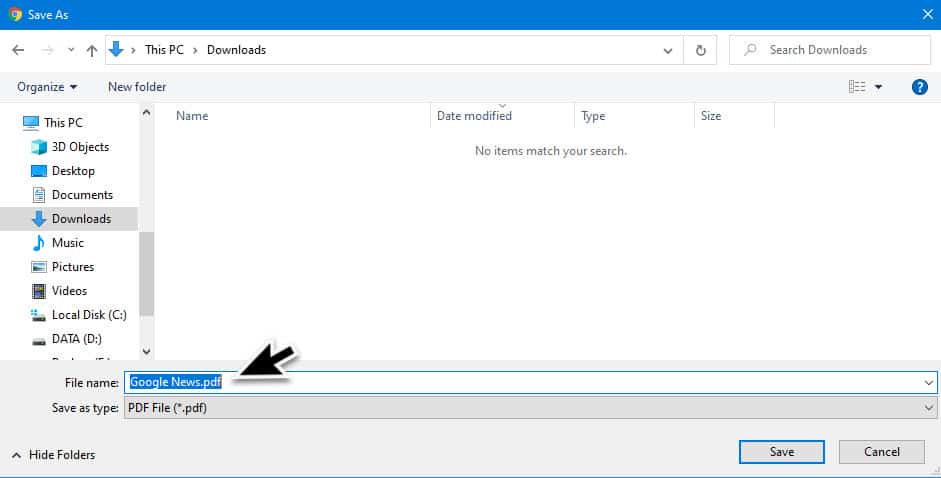Click sidebar scrollbar down arrow
Image resolution: width=941 pixels, height=478 pixels.
[x=146, y=352]
